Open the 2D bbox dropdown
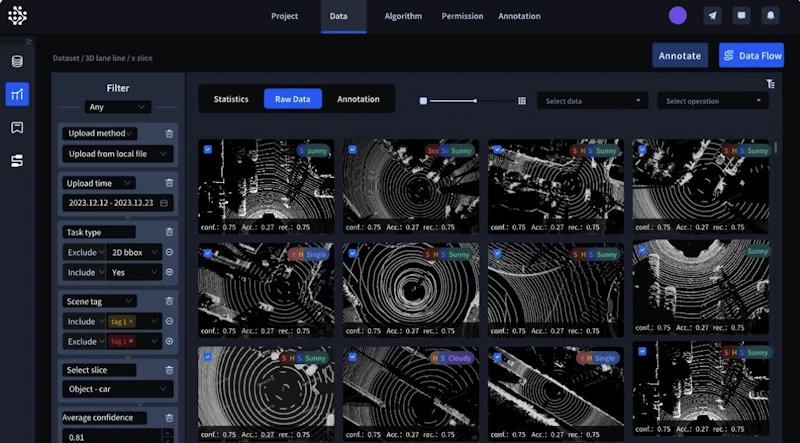Viewport: 800px width, 443px height. tap(134, 252)
